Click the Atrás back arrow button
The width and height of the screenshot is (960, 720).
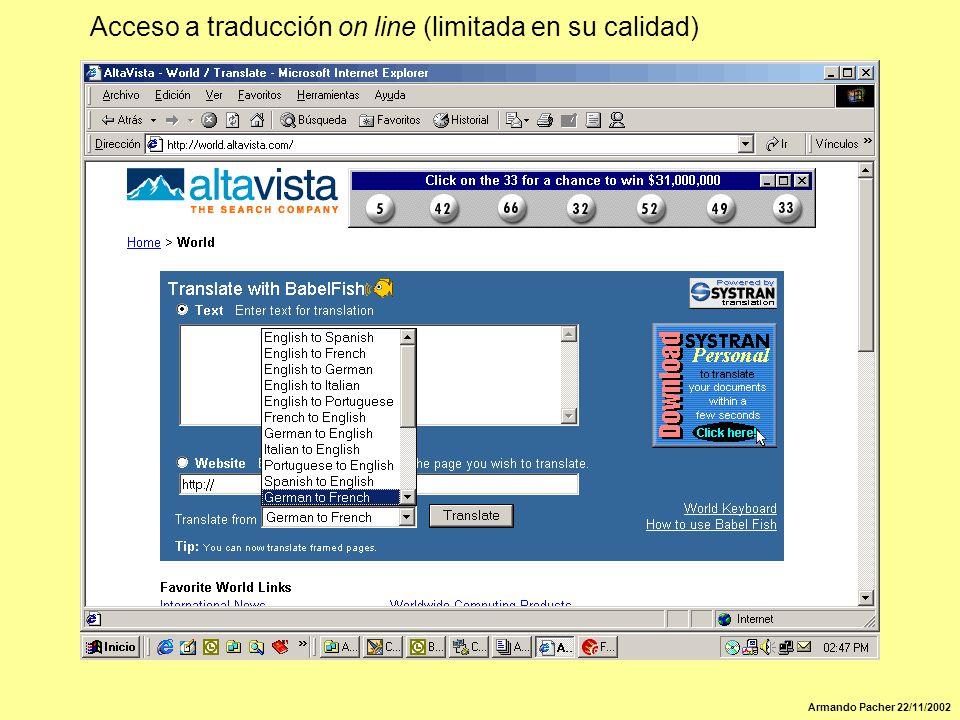tap(122, 120)
